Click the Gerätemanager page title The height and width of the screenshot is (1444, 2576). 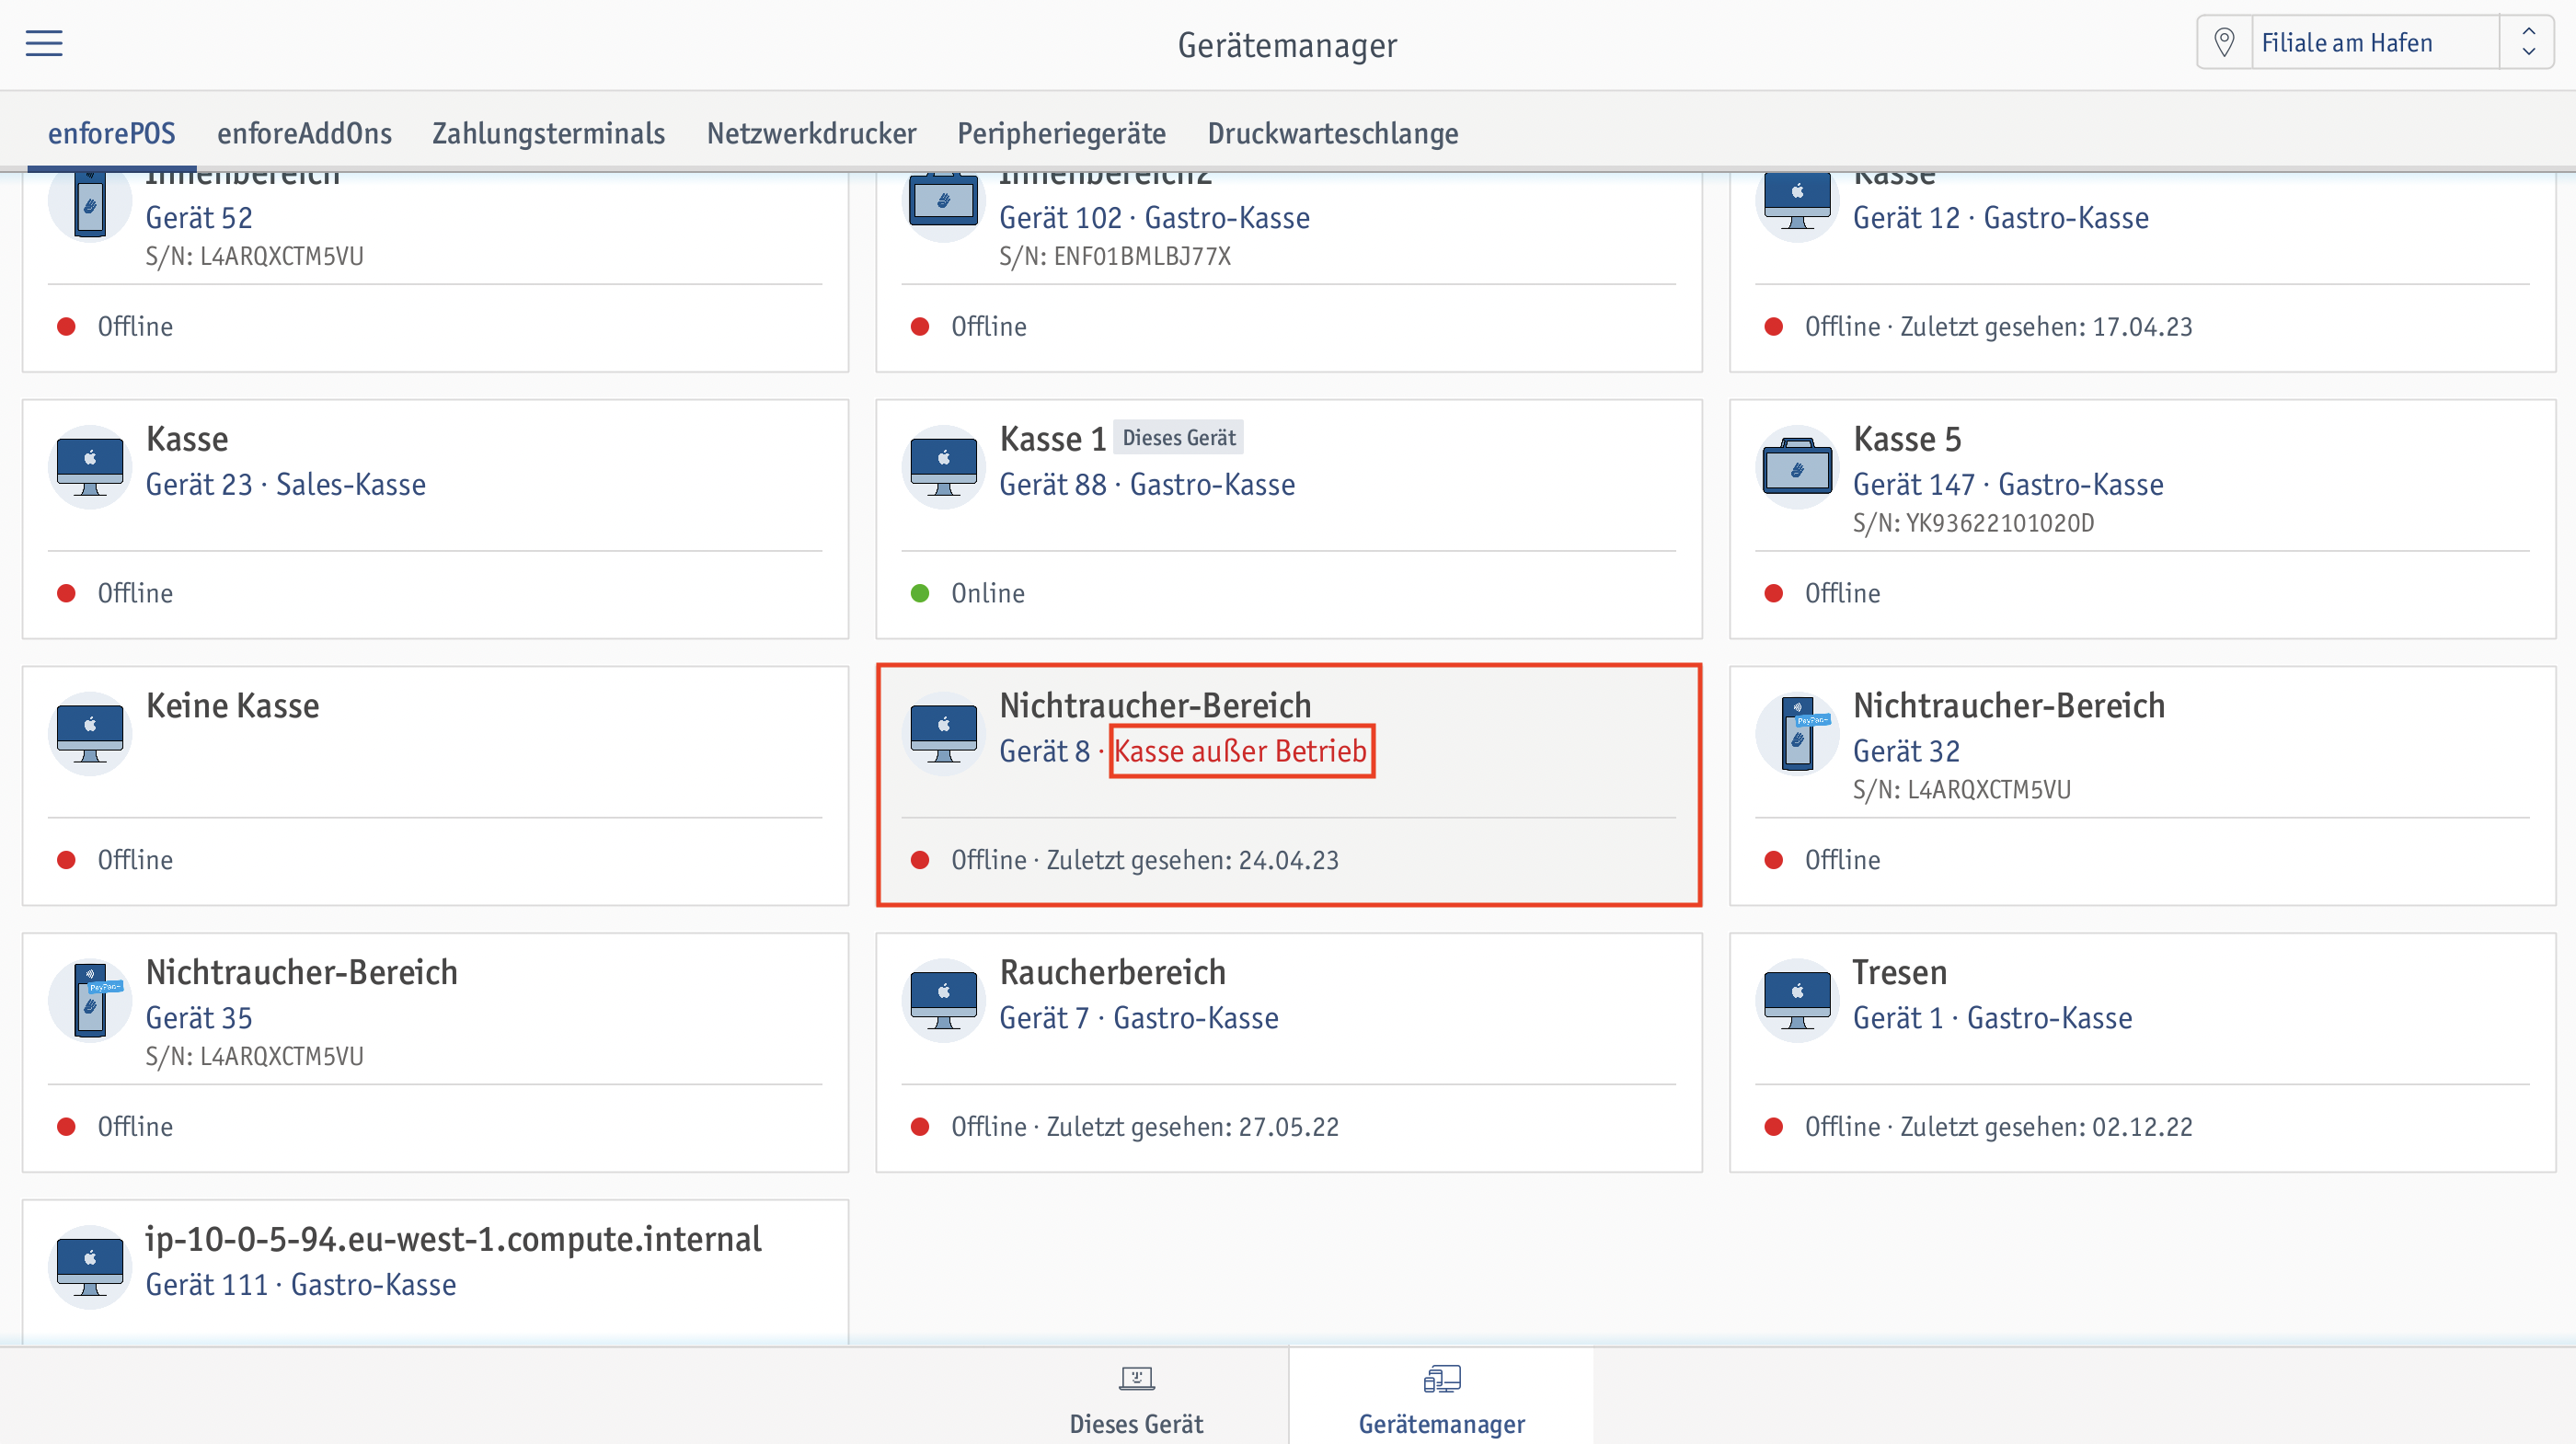pyautogui.click(x=1287, y=45)
